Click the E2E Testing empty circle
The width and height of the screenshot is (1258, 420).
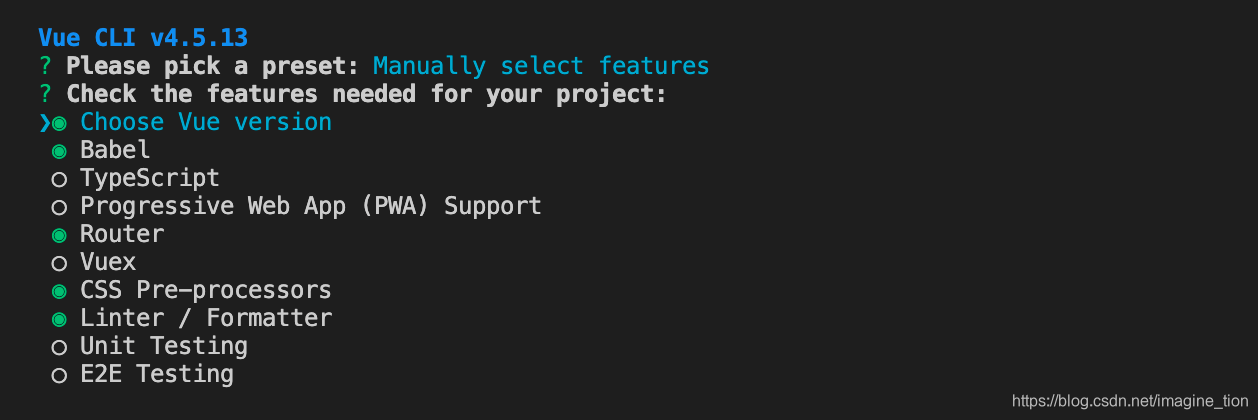(x=59, y=375)
